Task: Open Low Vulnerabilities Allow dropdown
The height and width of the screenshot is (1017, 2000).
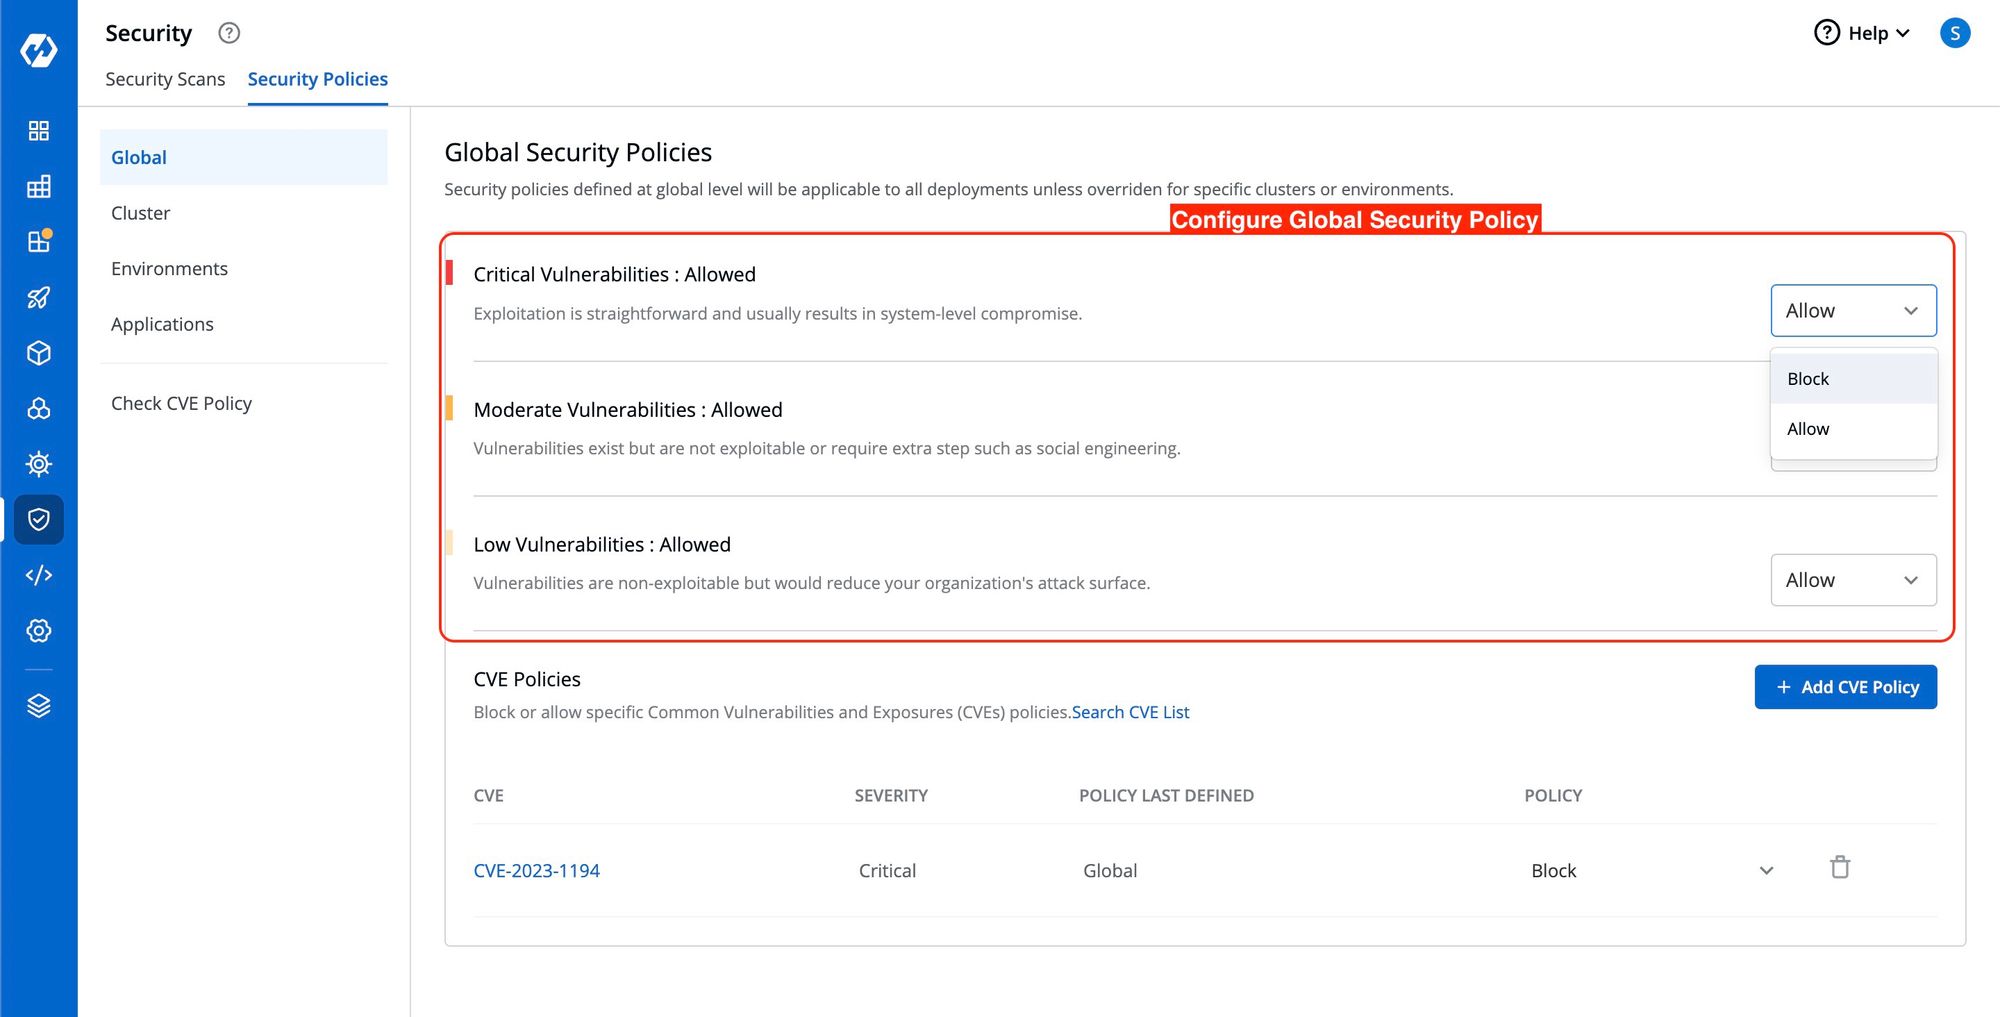Action: point(1853,580)
